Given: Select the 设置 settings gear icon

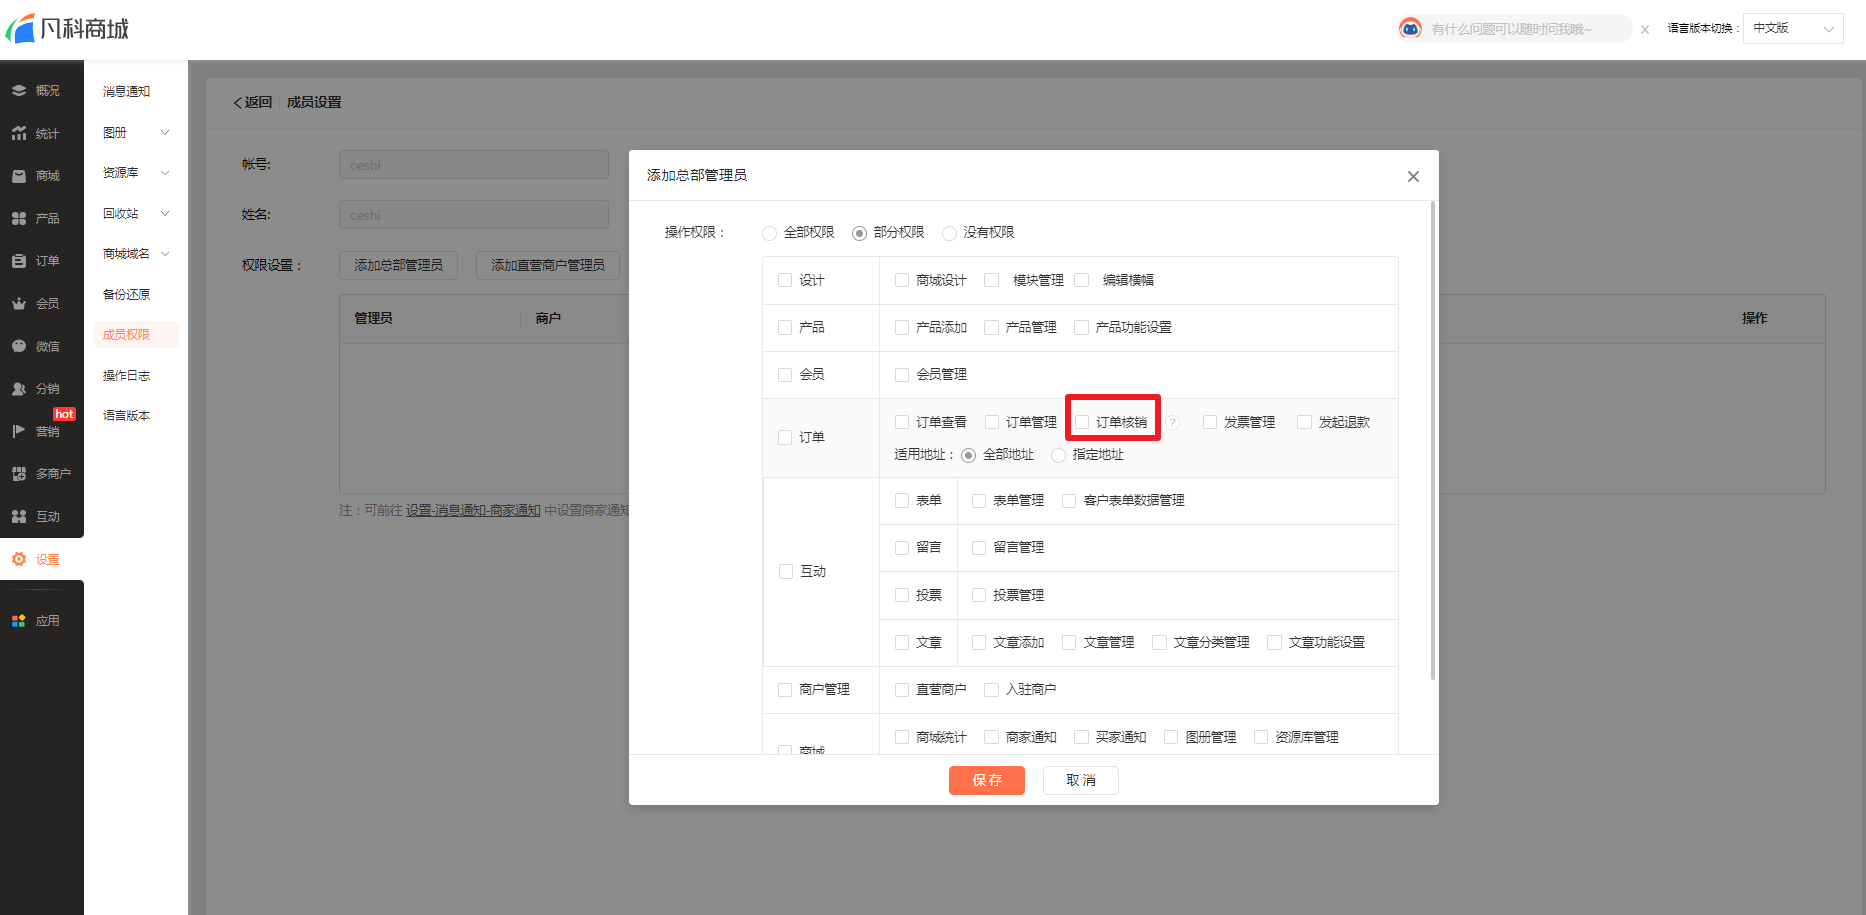Looking at the screenshot, I should click(19, 559).
